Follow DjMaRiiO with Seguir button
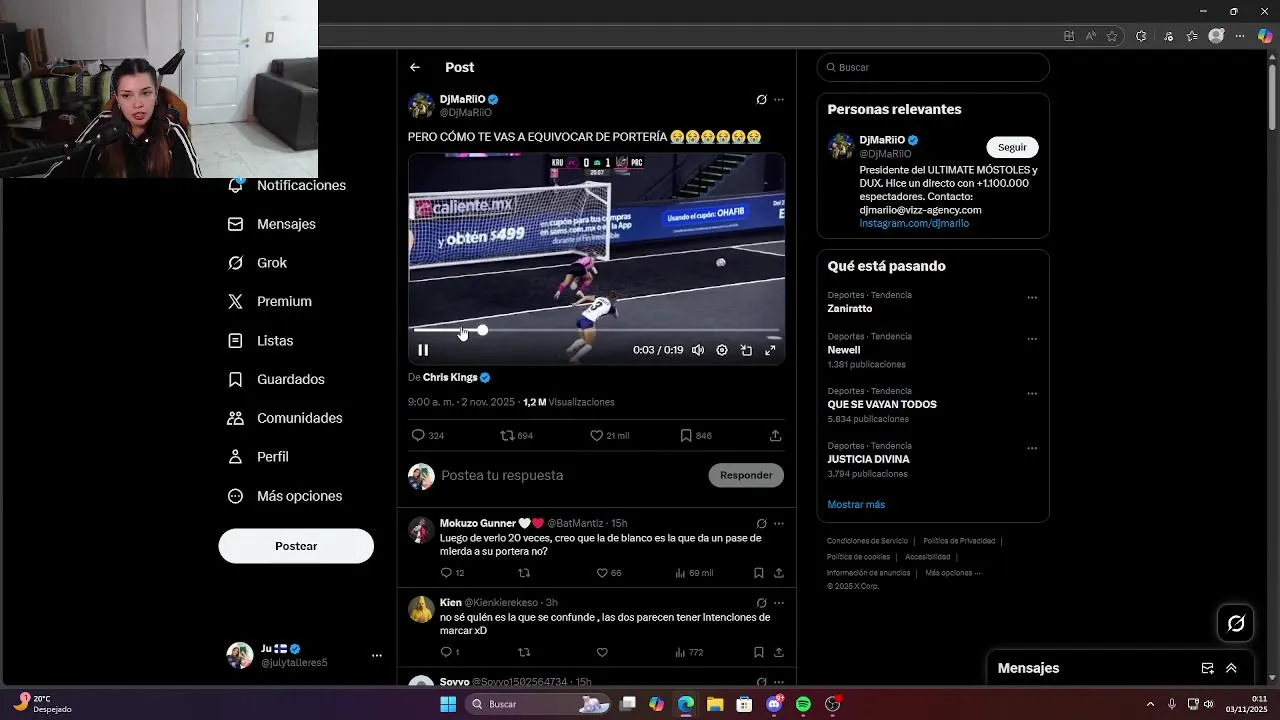Image resolution: width=1280 pixels, height=720 pixels. coord(1012,147)
